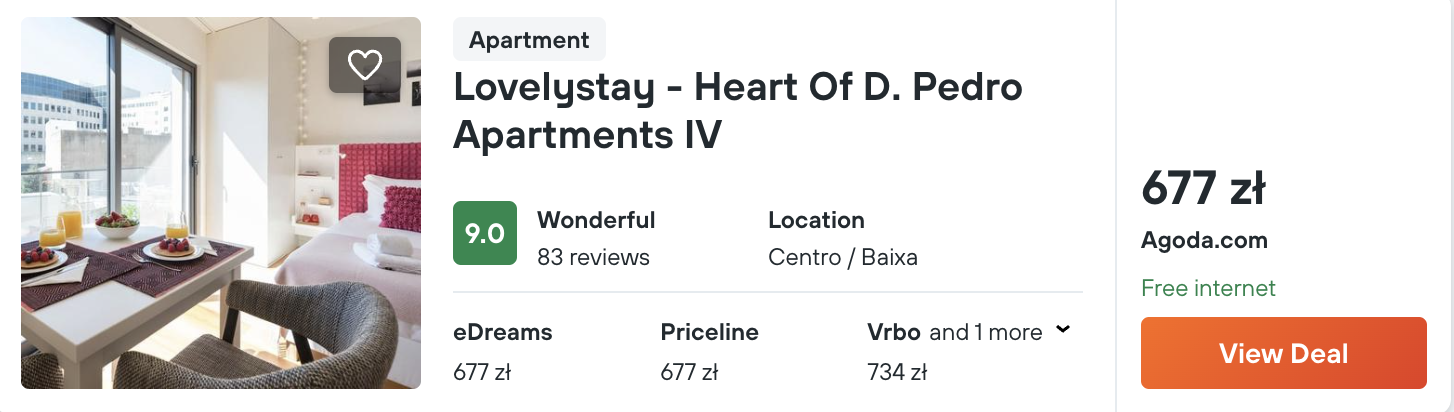
Task: Click the 677 zł price under Priceline
Action: (x=690, y=373)
